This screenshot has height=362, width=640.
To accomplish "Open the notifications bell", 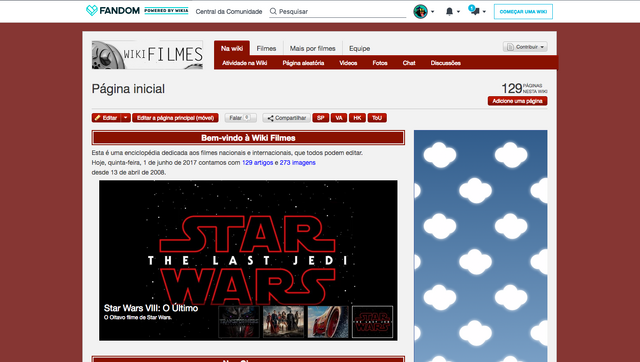I will [x=449, y=11].
